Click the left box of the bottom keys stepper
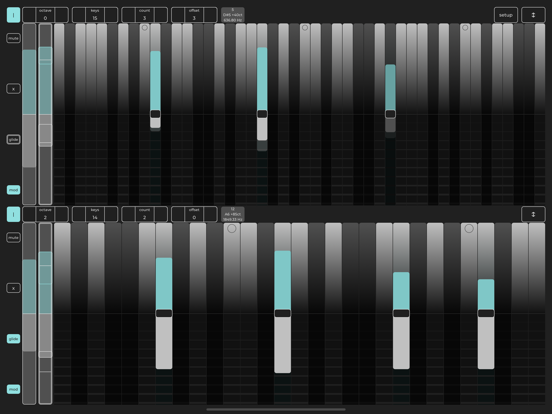 click(x=79, y=214)
